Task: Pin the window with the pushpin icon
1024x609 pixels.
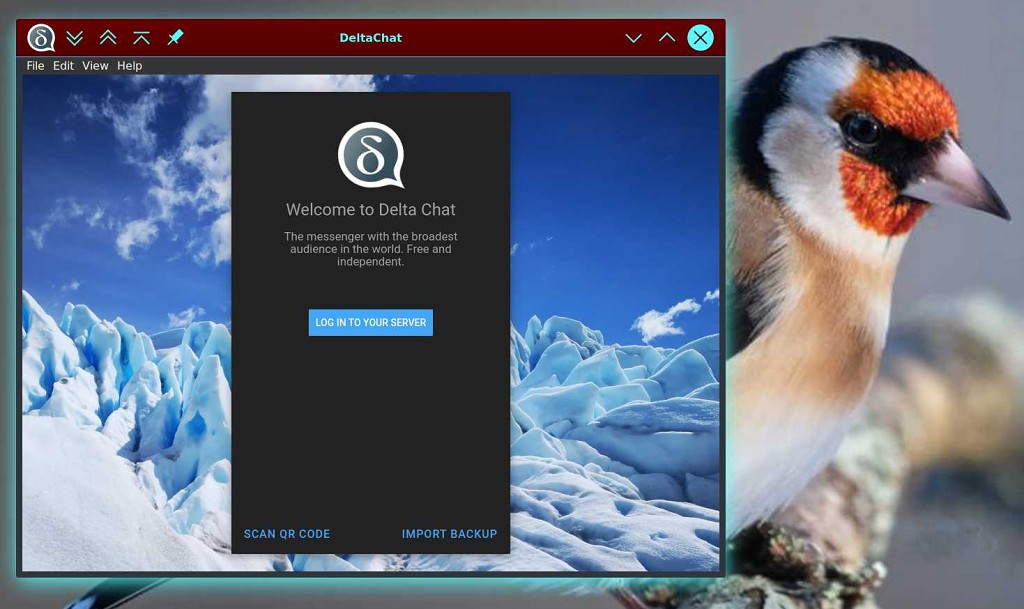Action: click(175, 37)
